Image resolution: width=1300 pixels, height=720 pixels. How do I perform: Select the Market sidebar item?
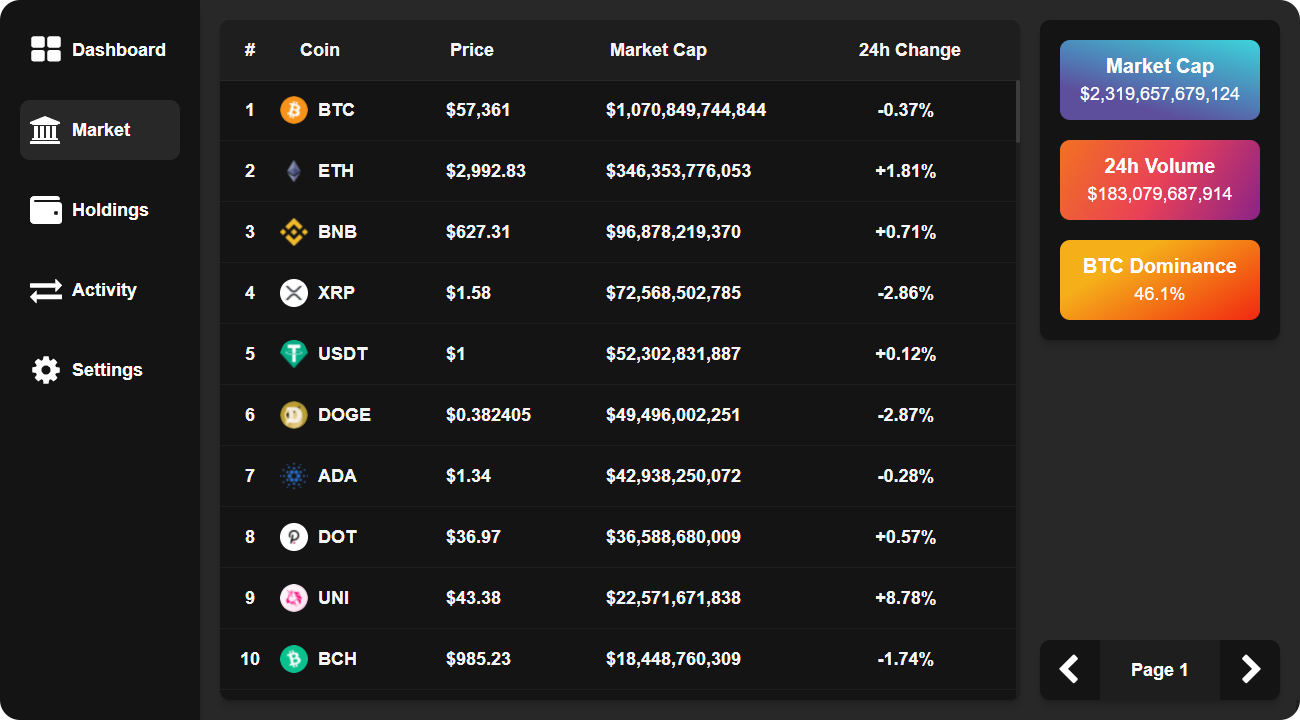(100, 130)
